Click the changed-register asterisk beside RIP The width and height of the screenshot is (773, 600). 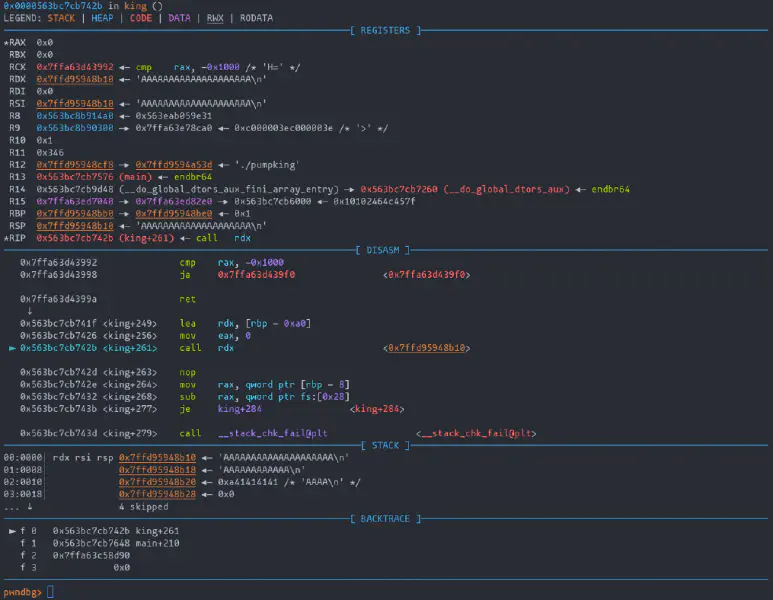click(6, 238)
